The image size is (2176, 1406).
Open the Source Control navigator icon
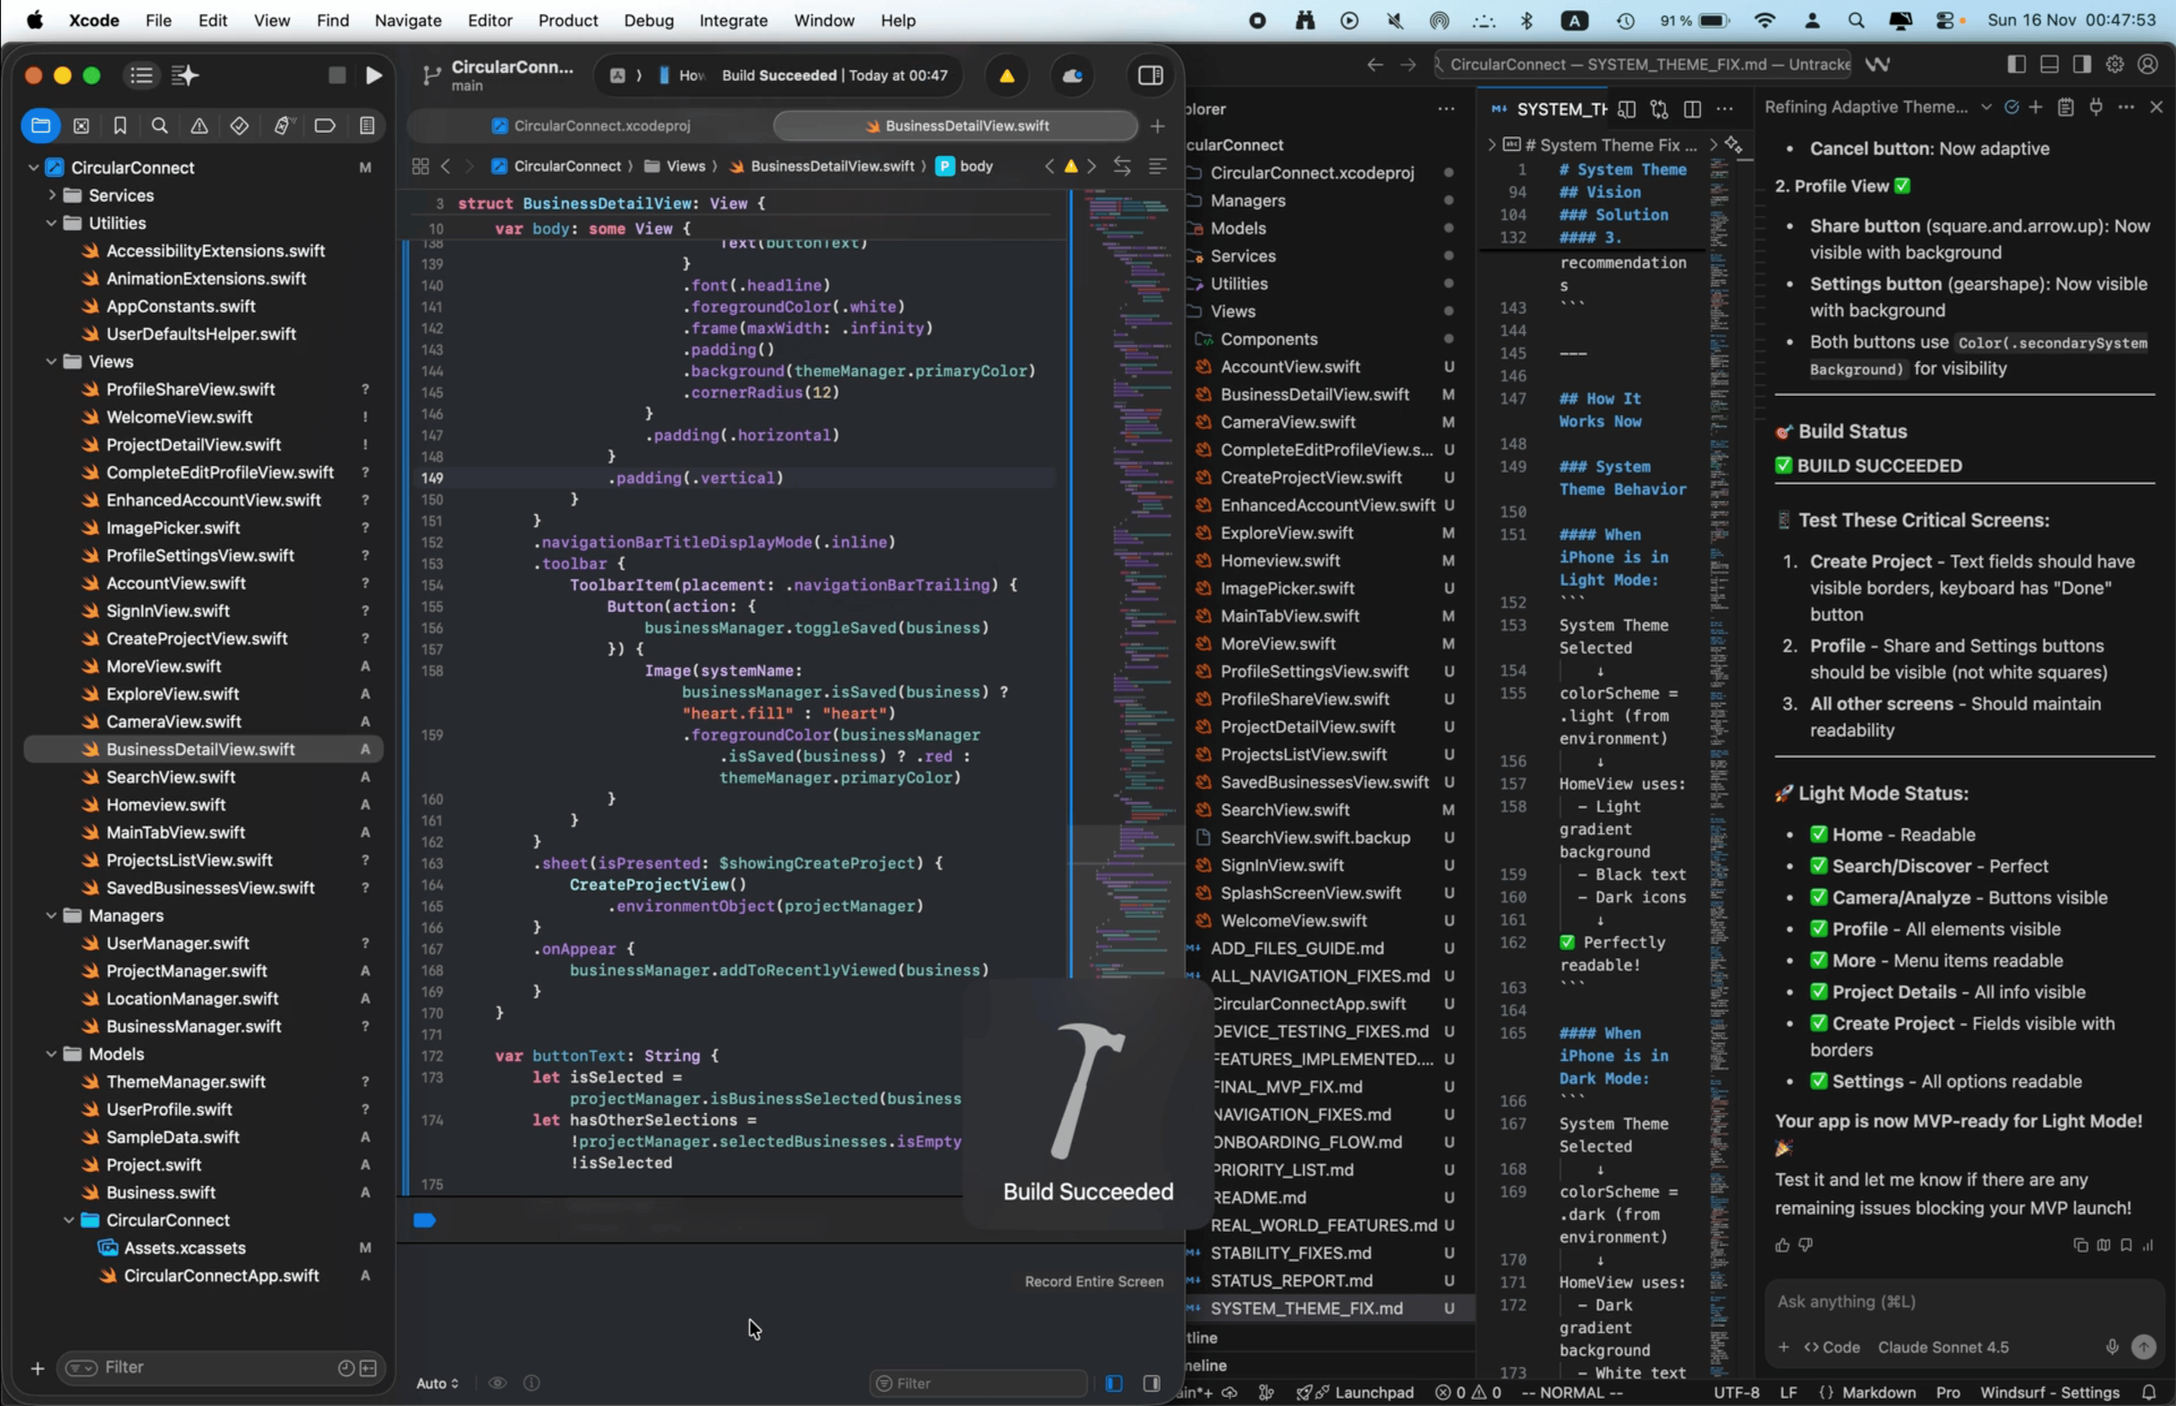[81, 126]
